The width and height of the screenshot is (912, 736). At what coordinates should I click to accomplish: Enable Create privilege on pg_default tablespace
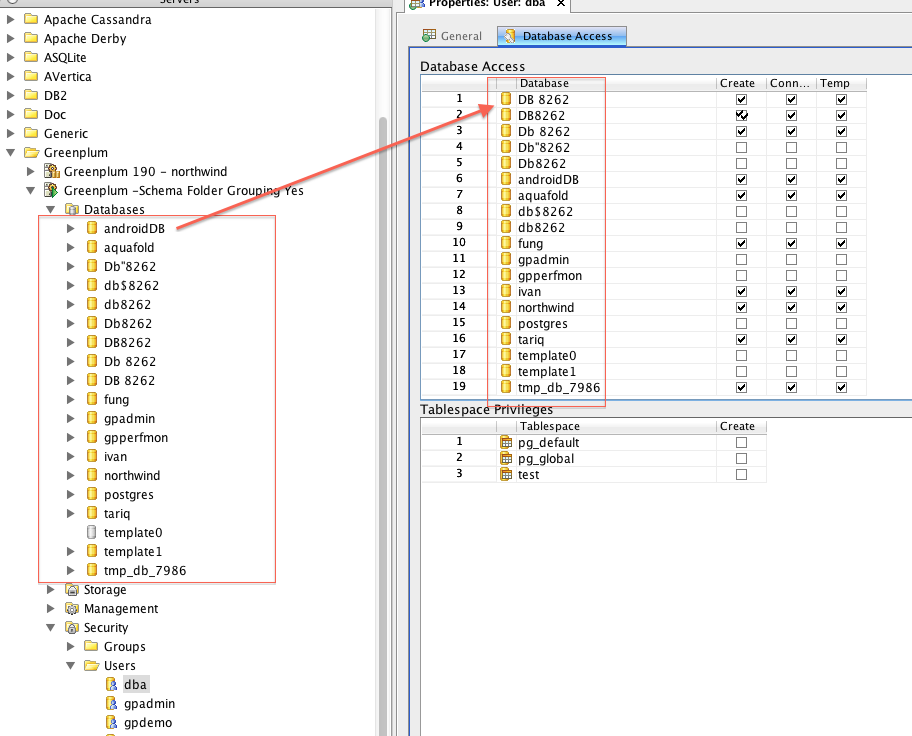[x=741, y=443]
